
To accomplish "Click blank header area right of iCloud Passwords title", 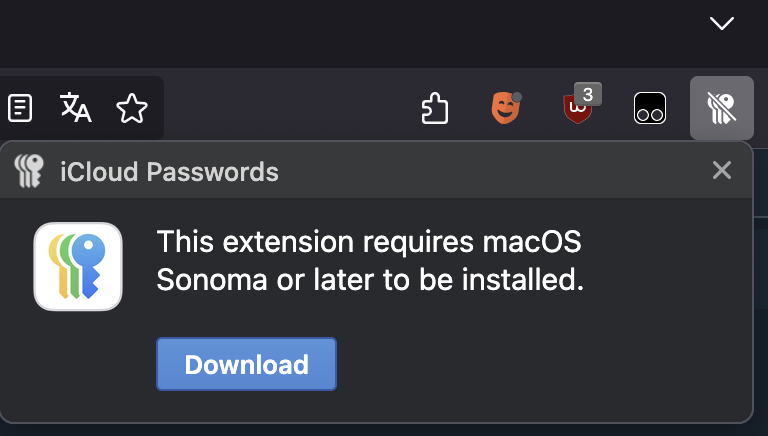I will tap(490, 171).
